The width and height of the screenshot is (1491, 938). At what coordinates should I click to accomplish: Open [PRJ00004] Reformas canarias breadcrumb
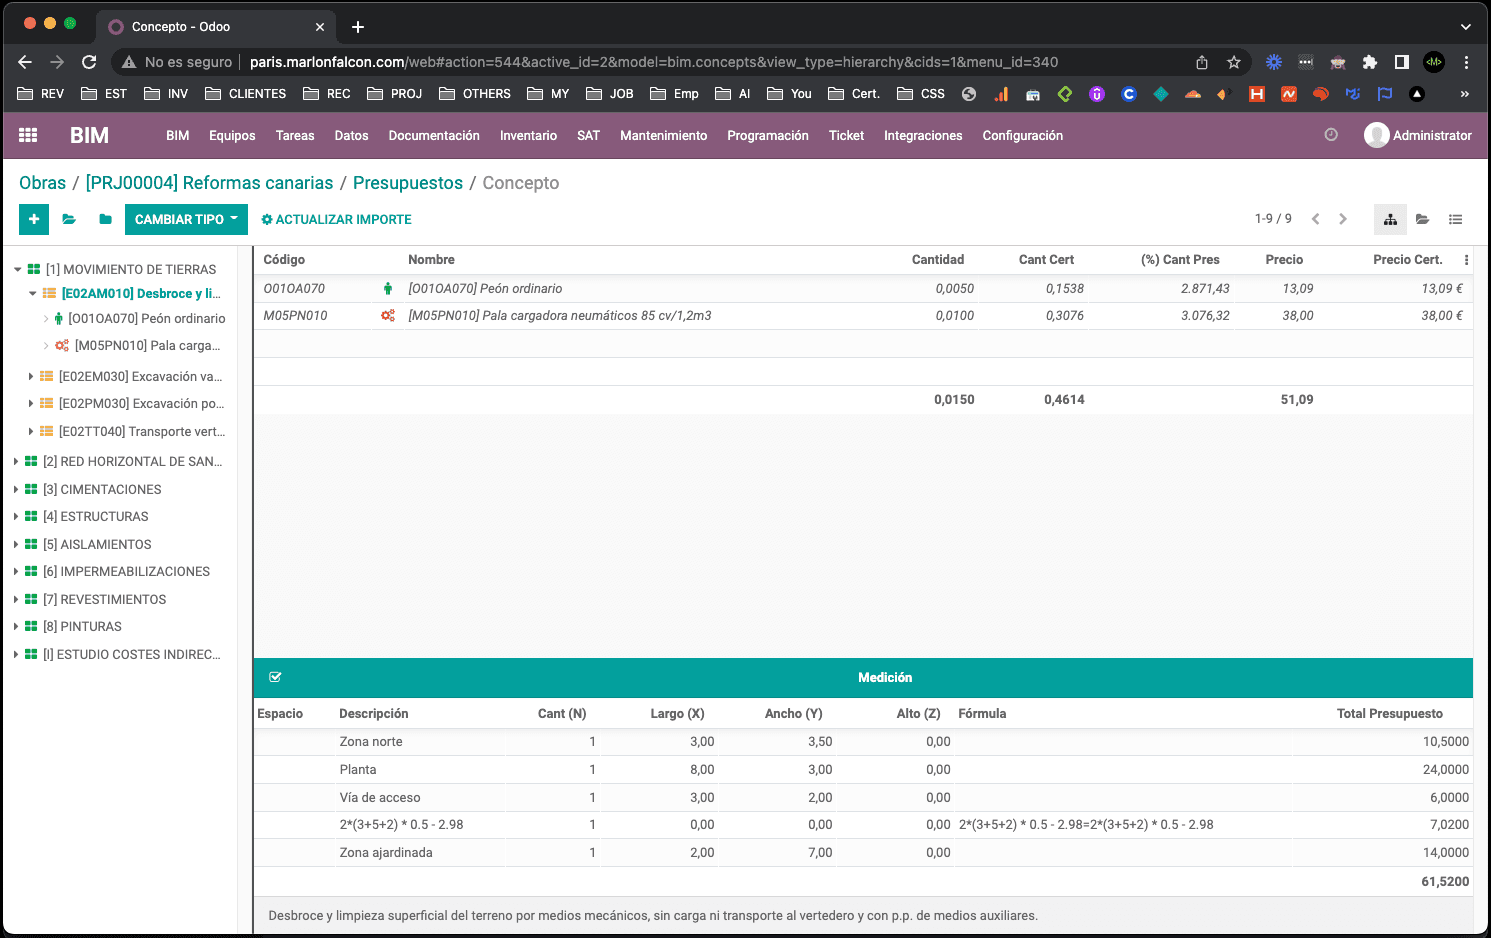pos(209,183)
